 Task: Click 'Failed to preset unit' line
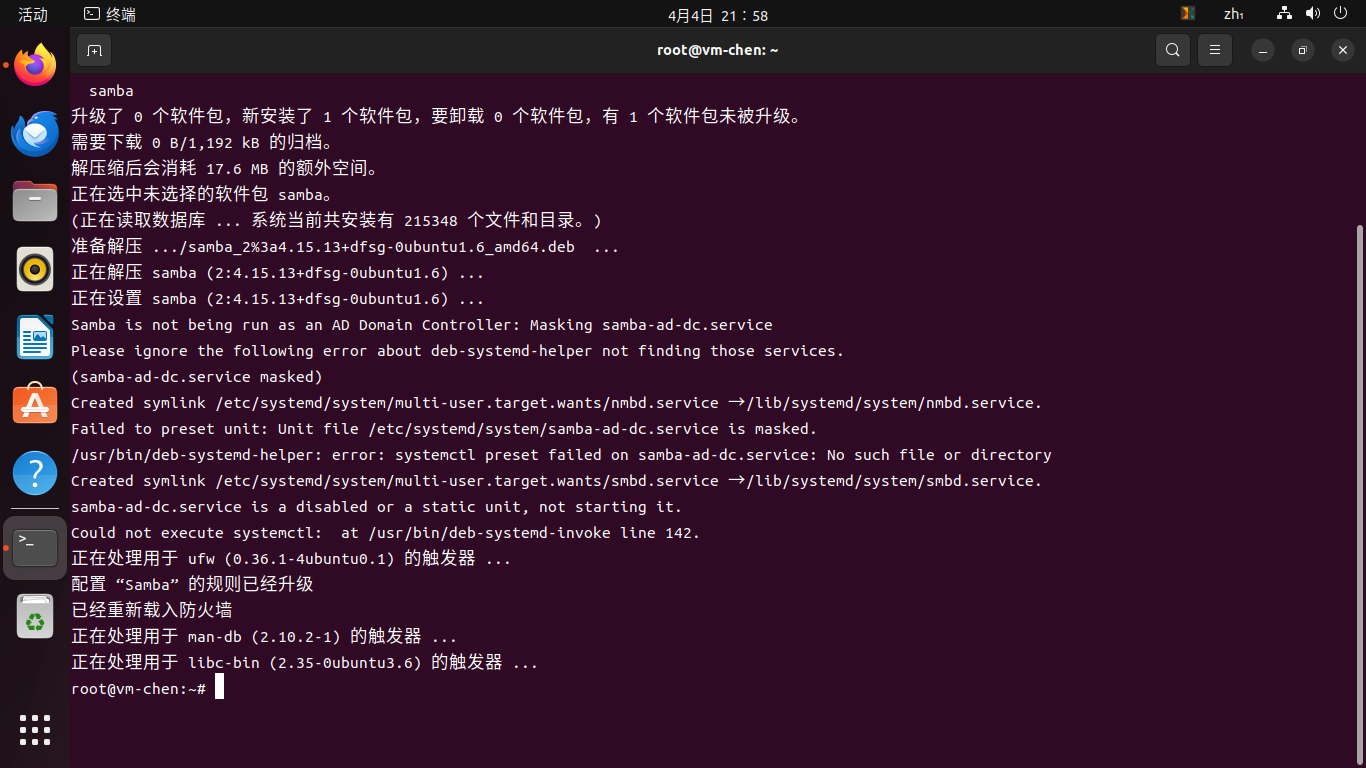pos(444,429)
